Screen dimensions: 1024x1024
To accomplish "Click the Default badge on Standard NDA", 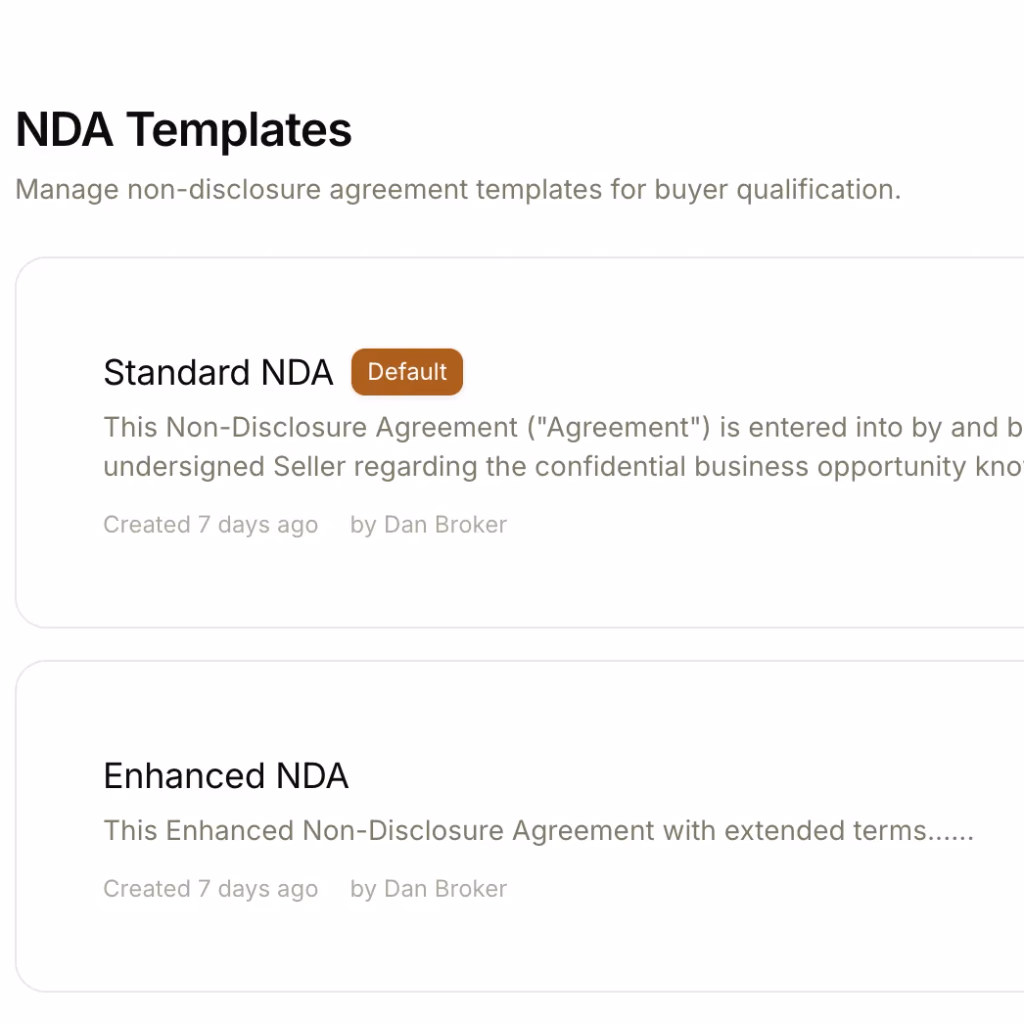I will (407, 372).
